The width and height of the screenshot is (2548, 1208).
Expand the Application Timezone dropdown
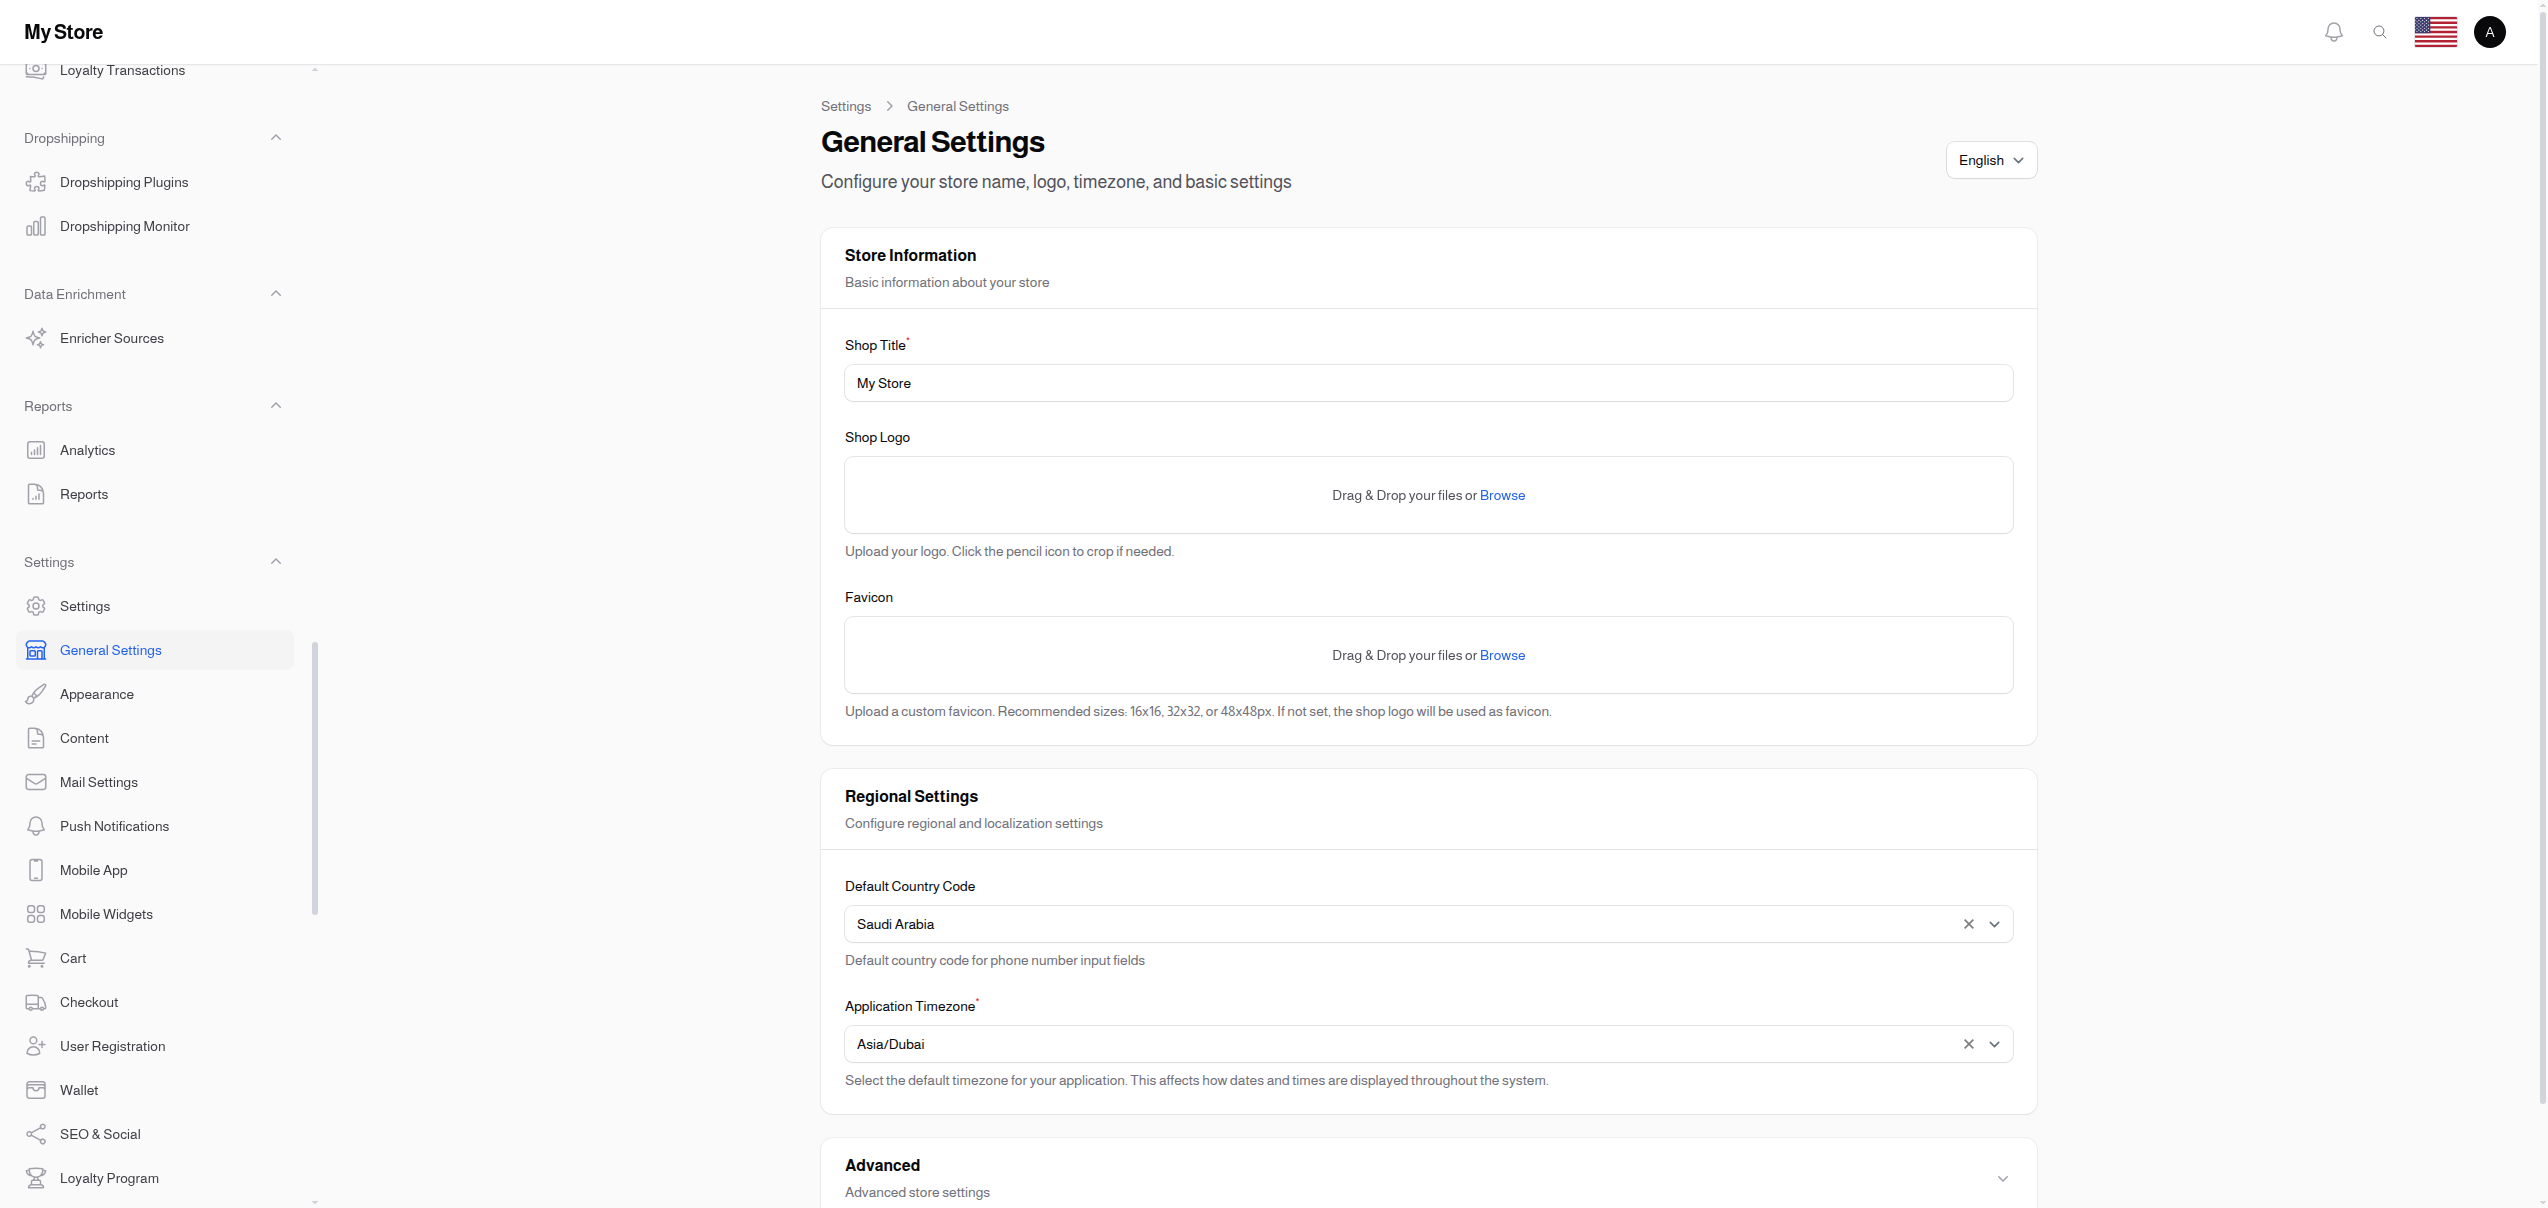[x=1994, y=1044]
